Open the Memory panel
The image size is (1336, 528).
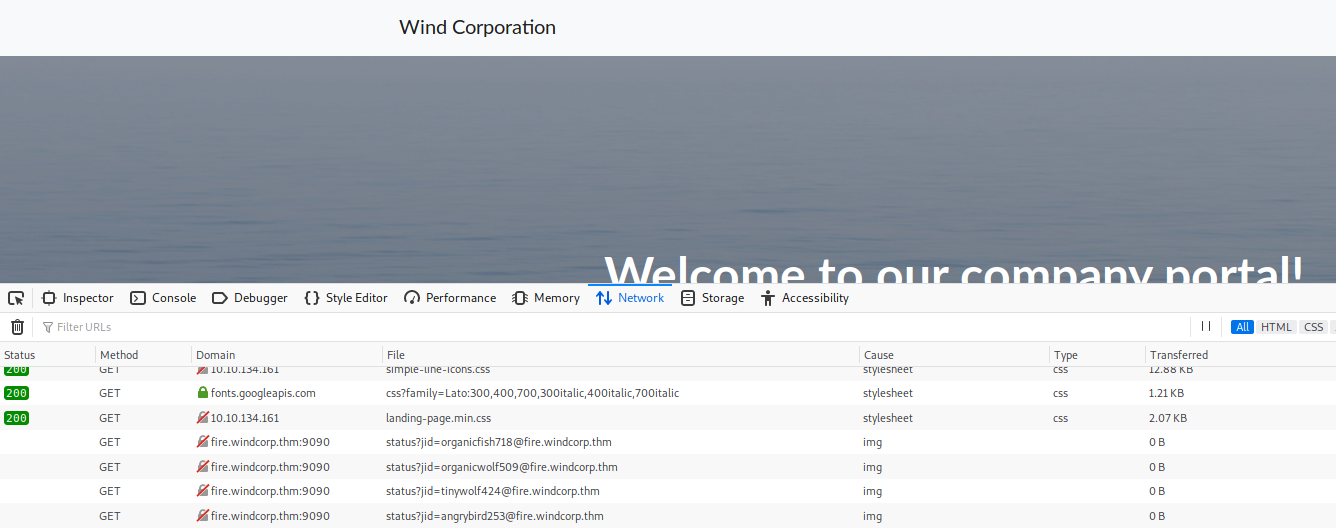pyautogui.click(x=546, y=298)
